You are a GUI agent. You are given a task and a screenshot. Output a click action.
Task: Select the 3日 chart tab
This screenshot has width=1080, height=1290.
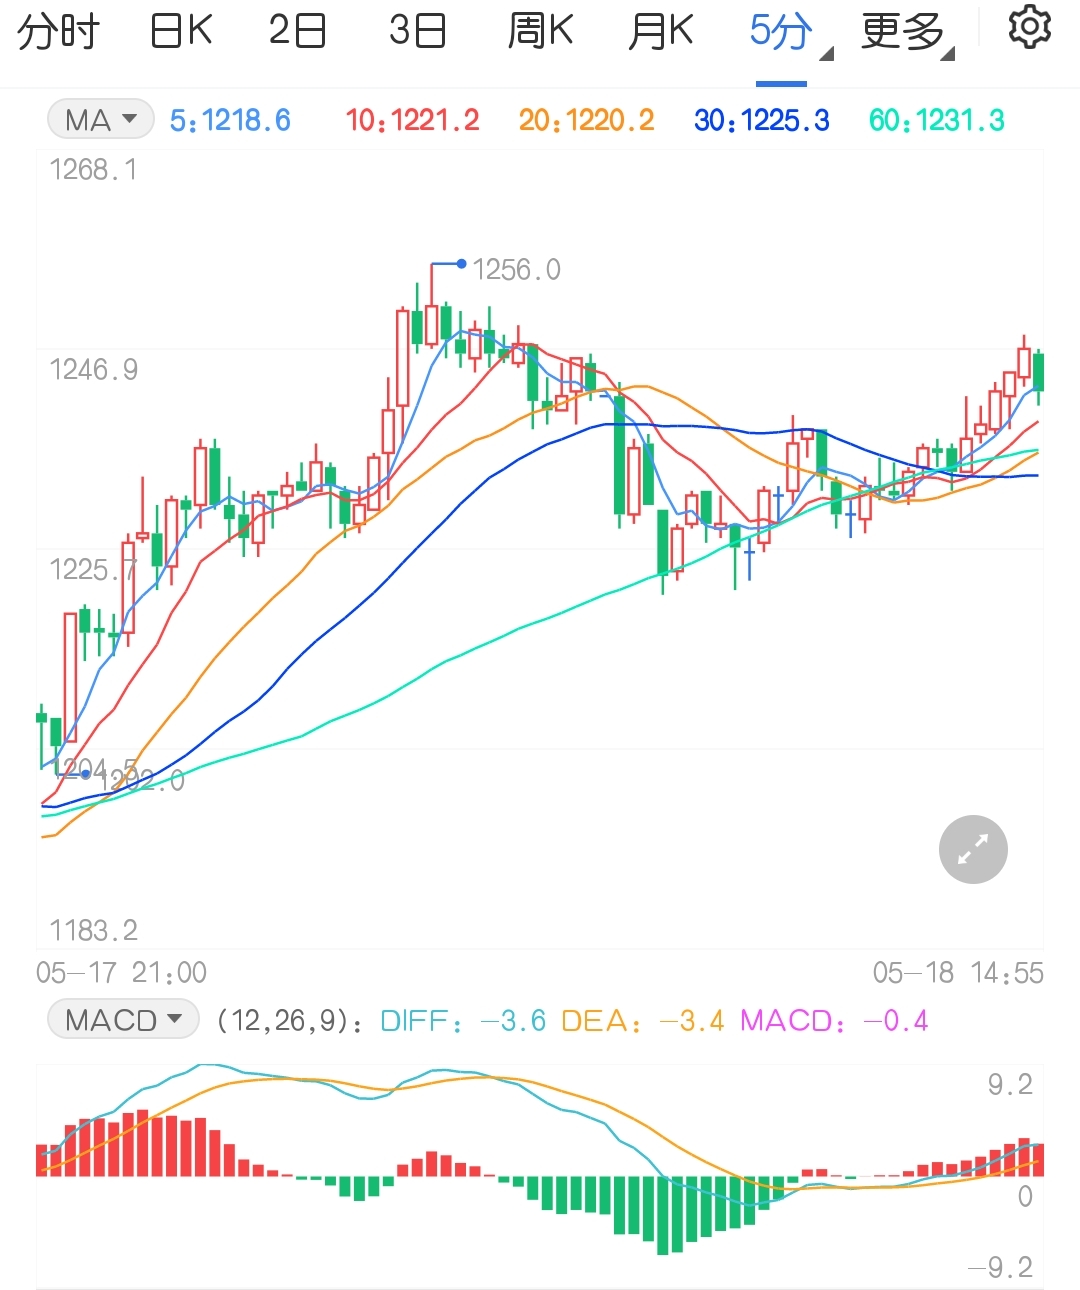(417, 32)
